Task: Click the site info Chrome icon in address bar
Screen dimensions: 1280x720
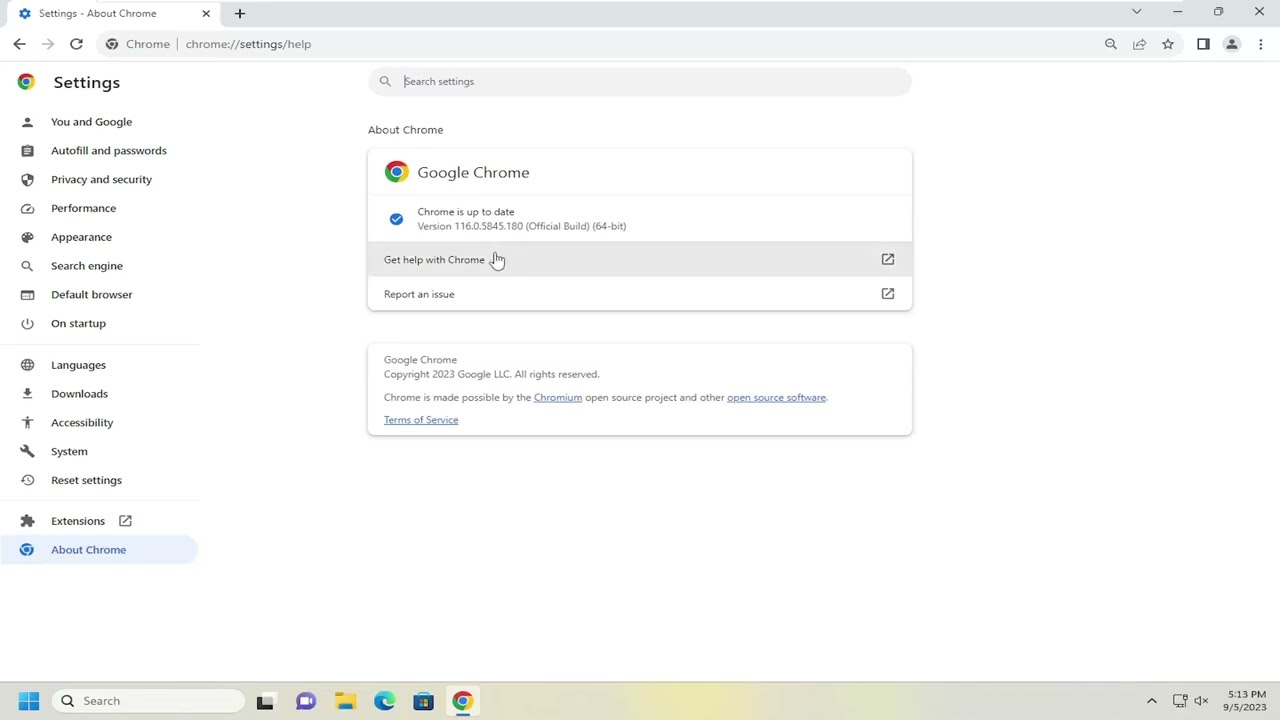Action: tap(112, 44)
